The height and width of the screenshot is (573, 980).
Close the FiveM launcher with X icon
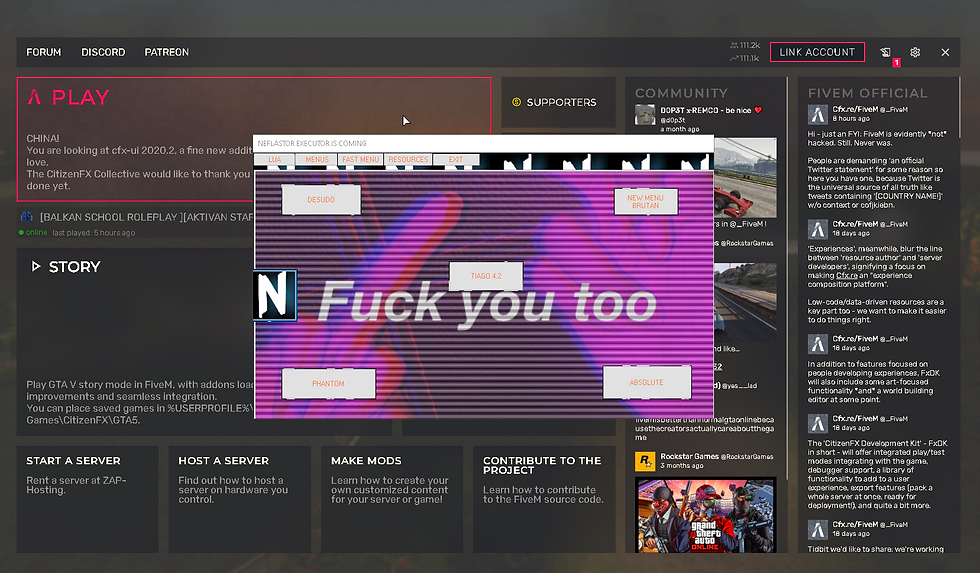[x=945, y=52]
